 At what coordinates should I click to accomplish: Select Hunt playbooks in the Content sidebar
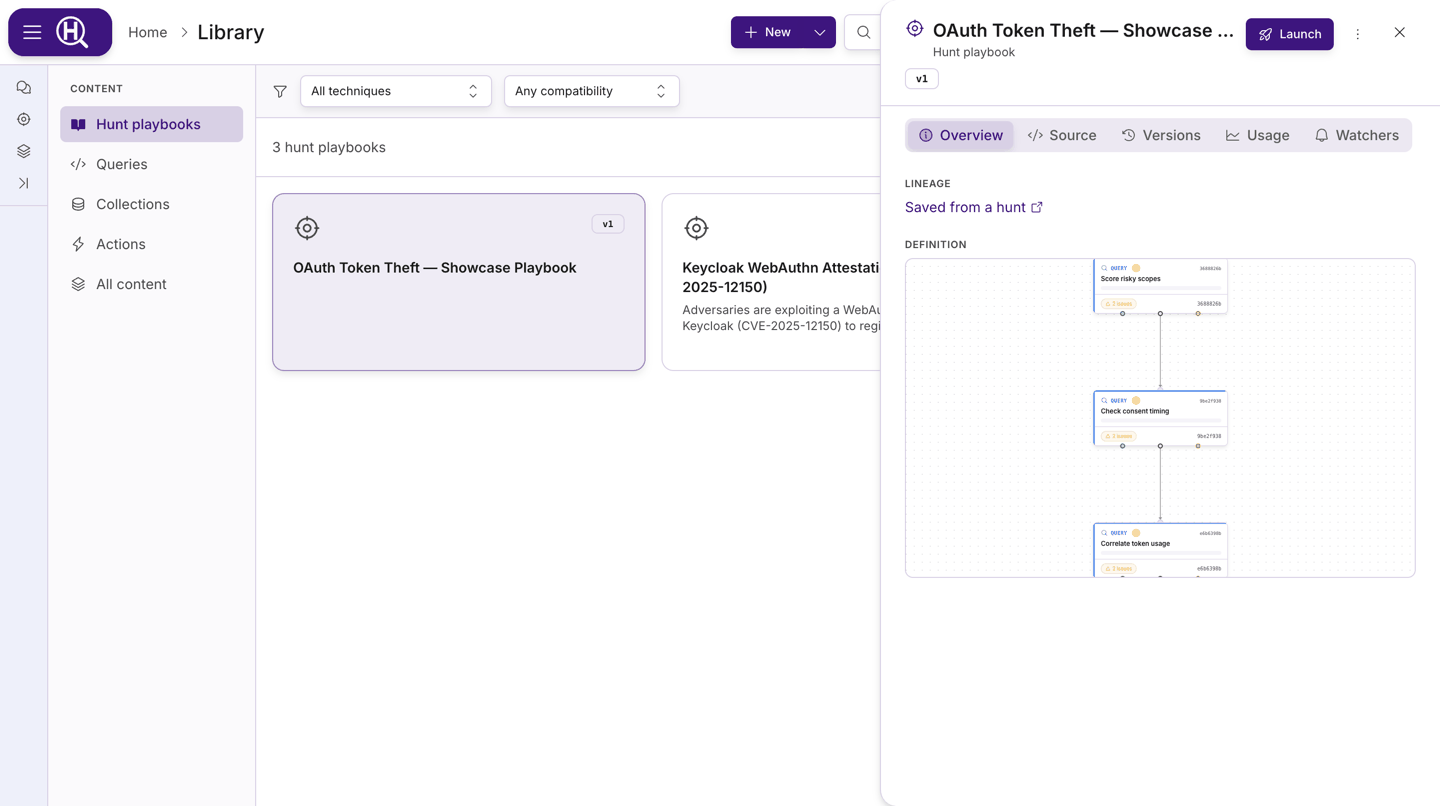[152, 124]
